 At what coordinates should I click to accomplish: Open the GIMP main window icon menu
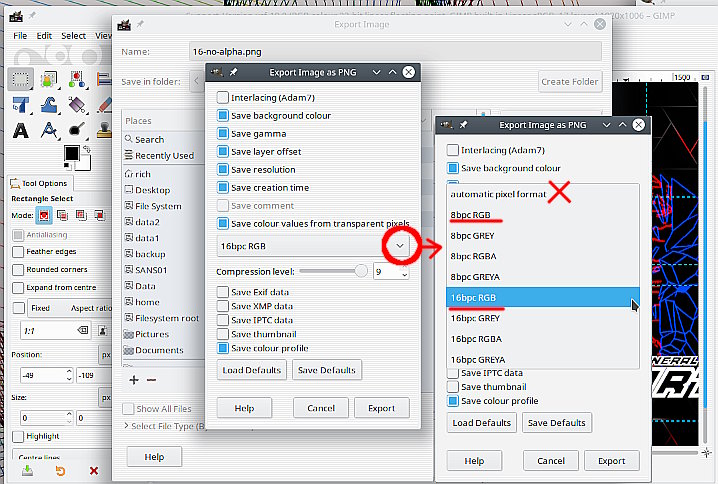tap(16, 17)
